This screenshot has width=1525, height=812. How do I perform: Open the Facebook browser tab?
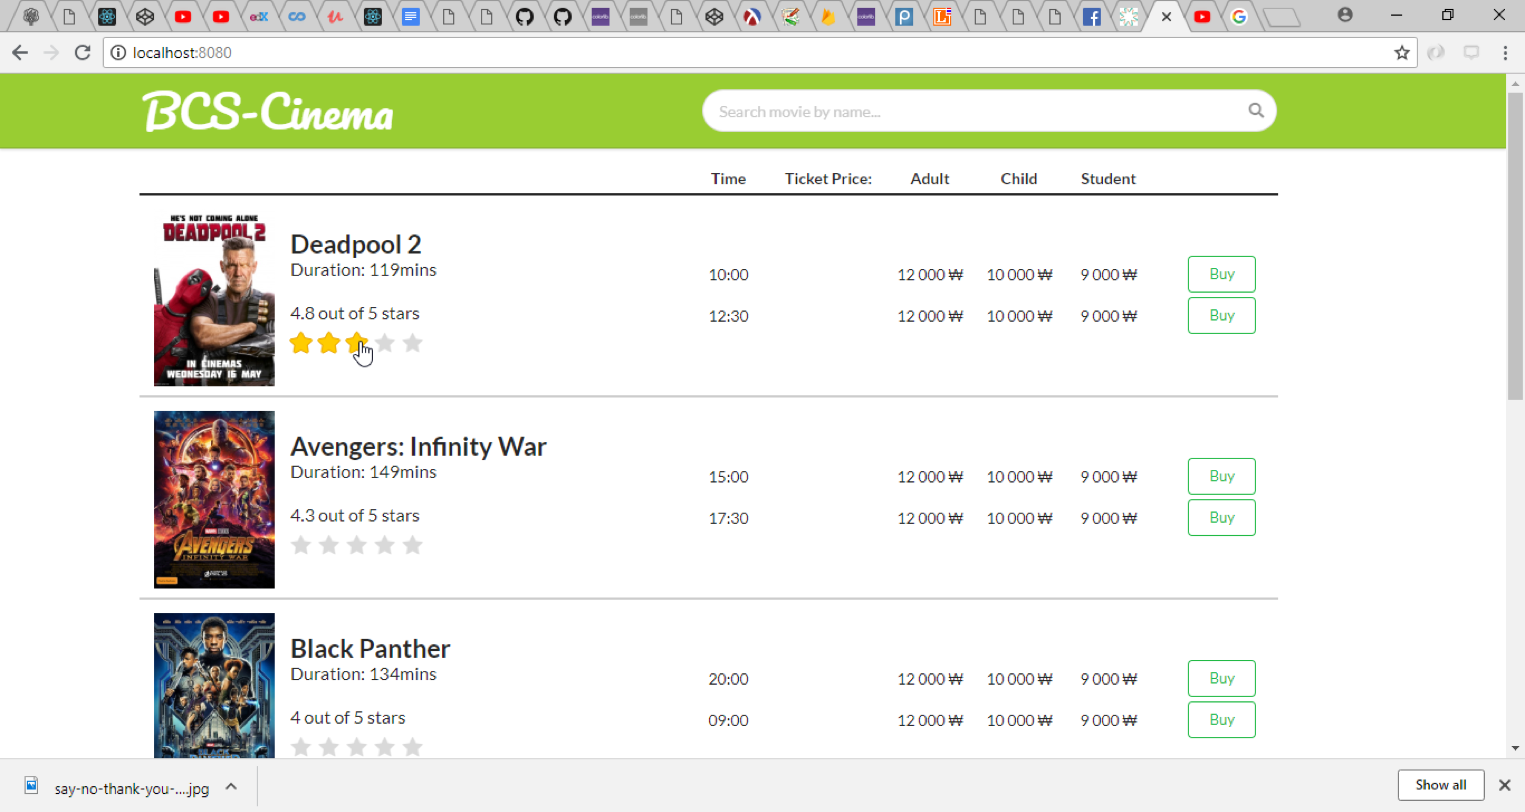1091,16
